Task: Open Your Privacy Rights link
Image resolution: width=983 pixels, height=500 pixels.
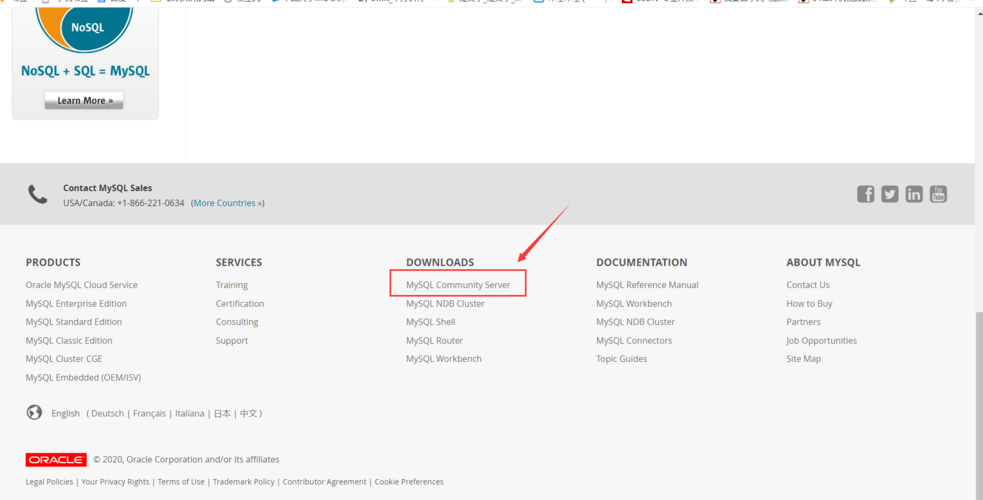Action: point(115,482)
